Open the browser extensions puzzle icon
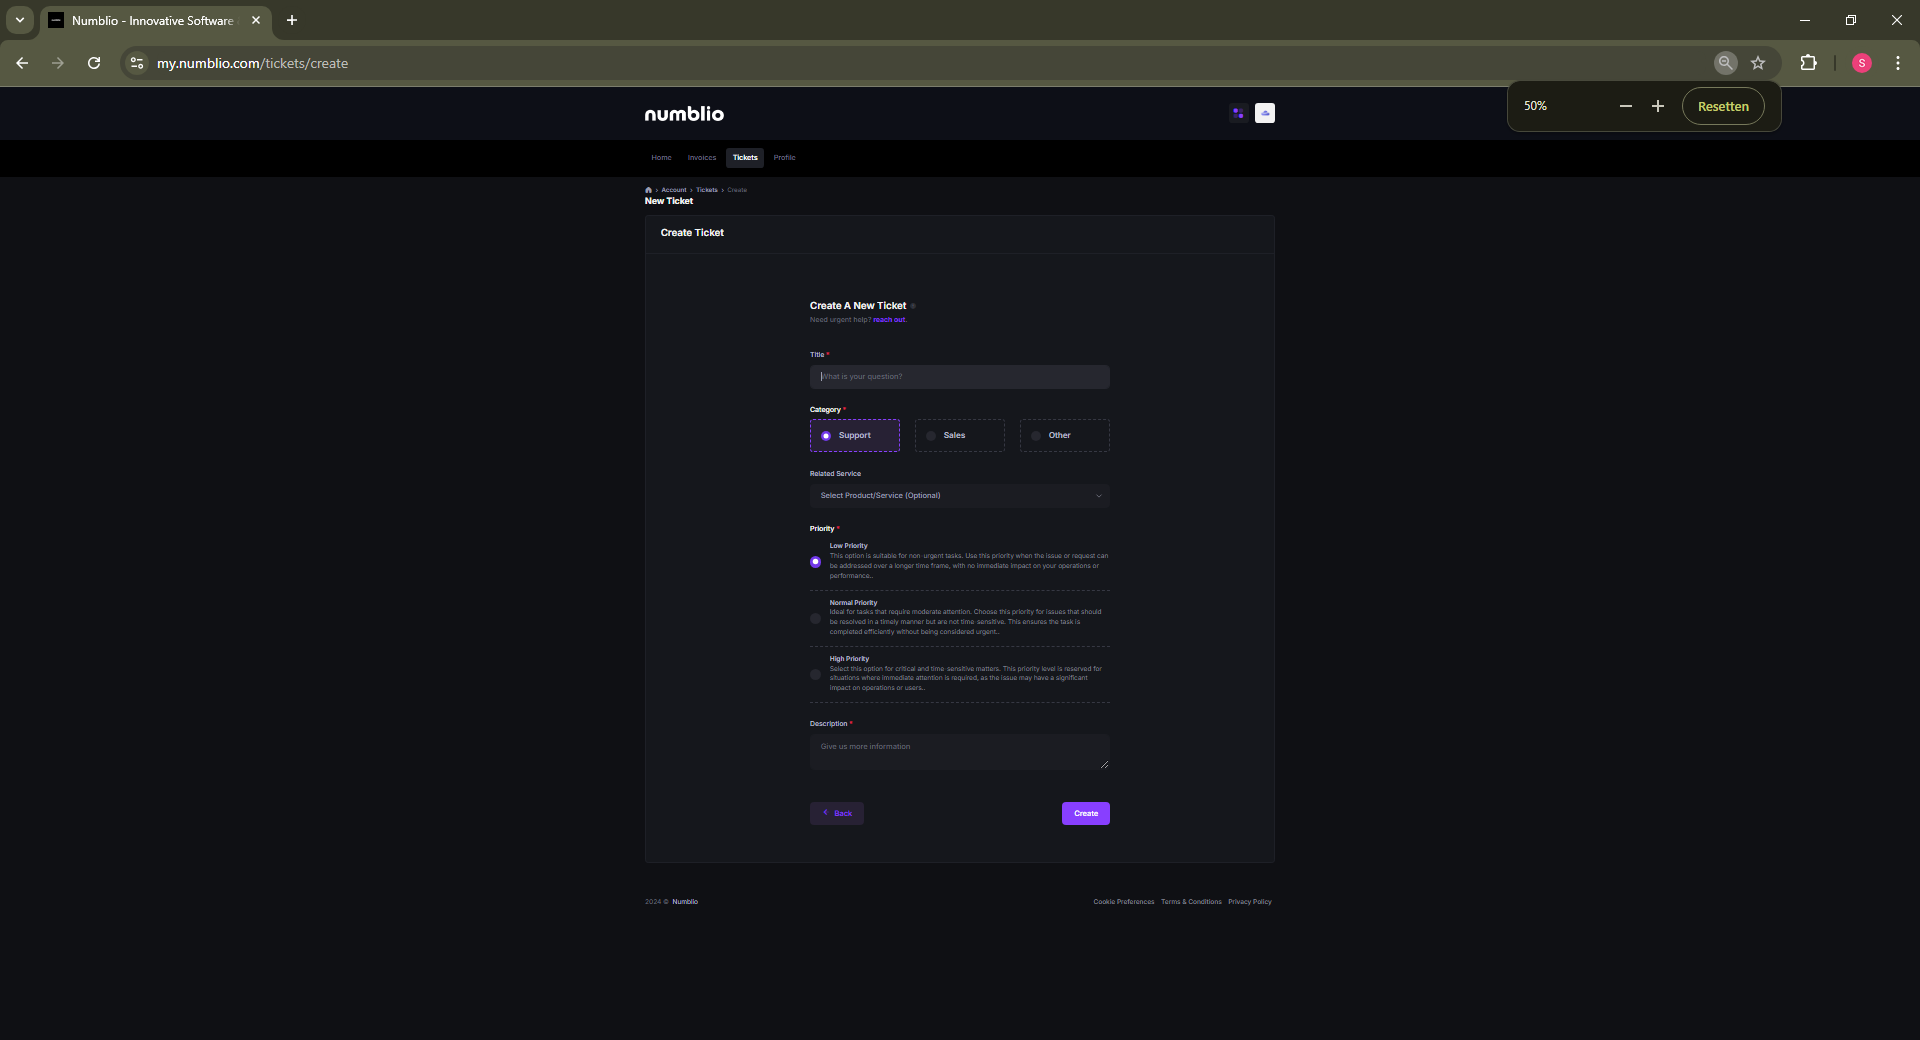 click(1808, 63)
